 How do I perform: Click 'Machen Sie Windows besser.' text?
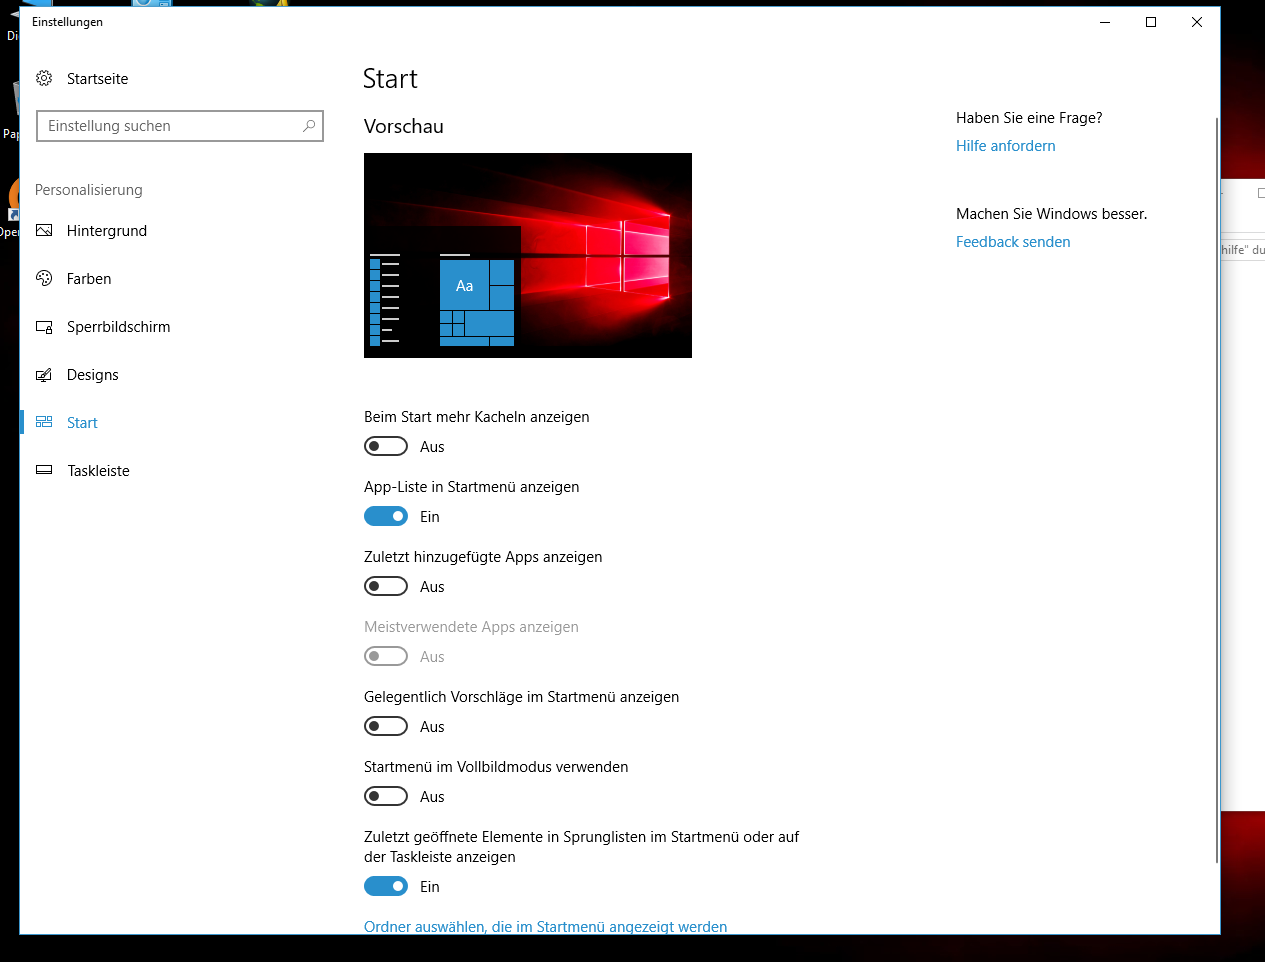click(x=1052, y=214)
